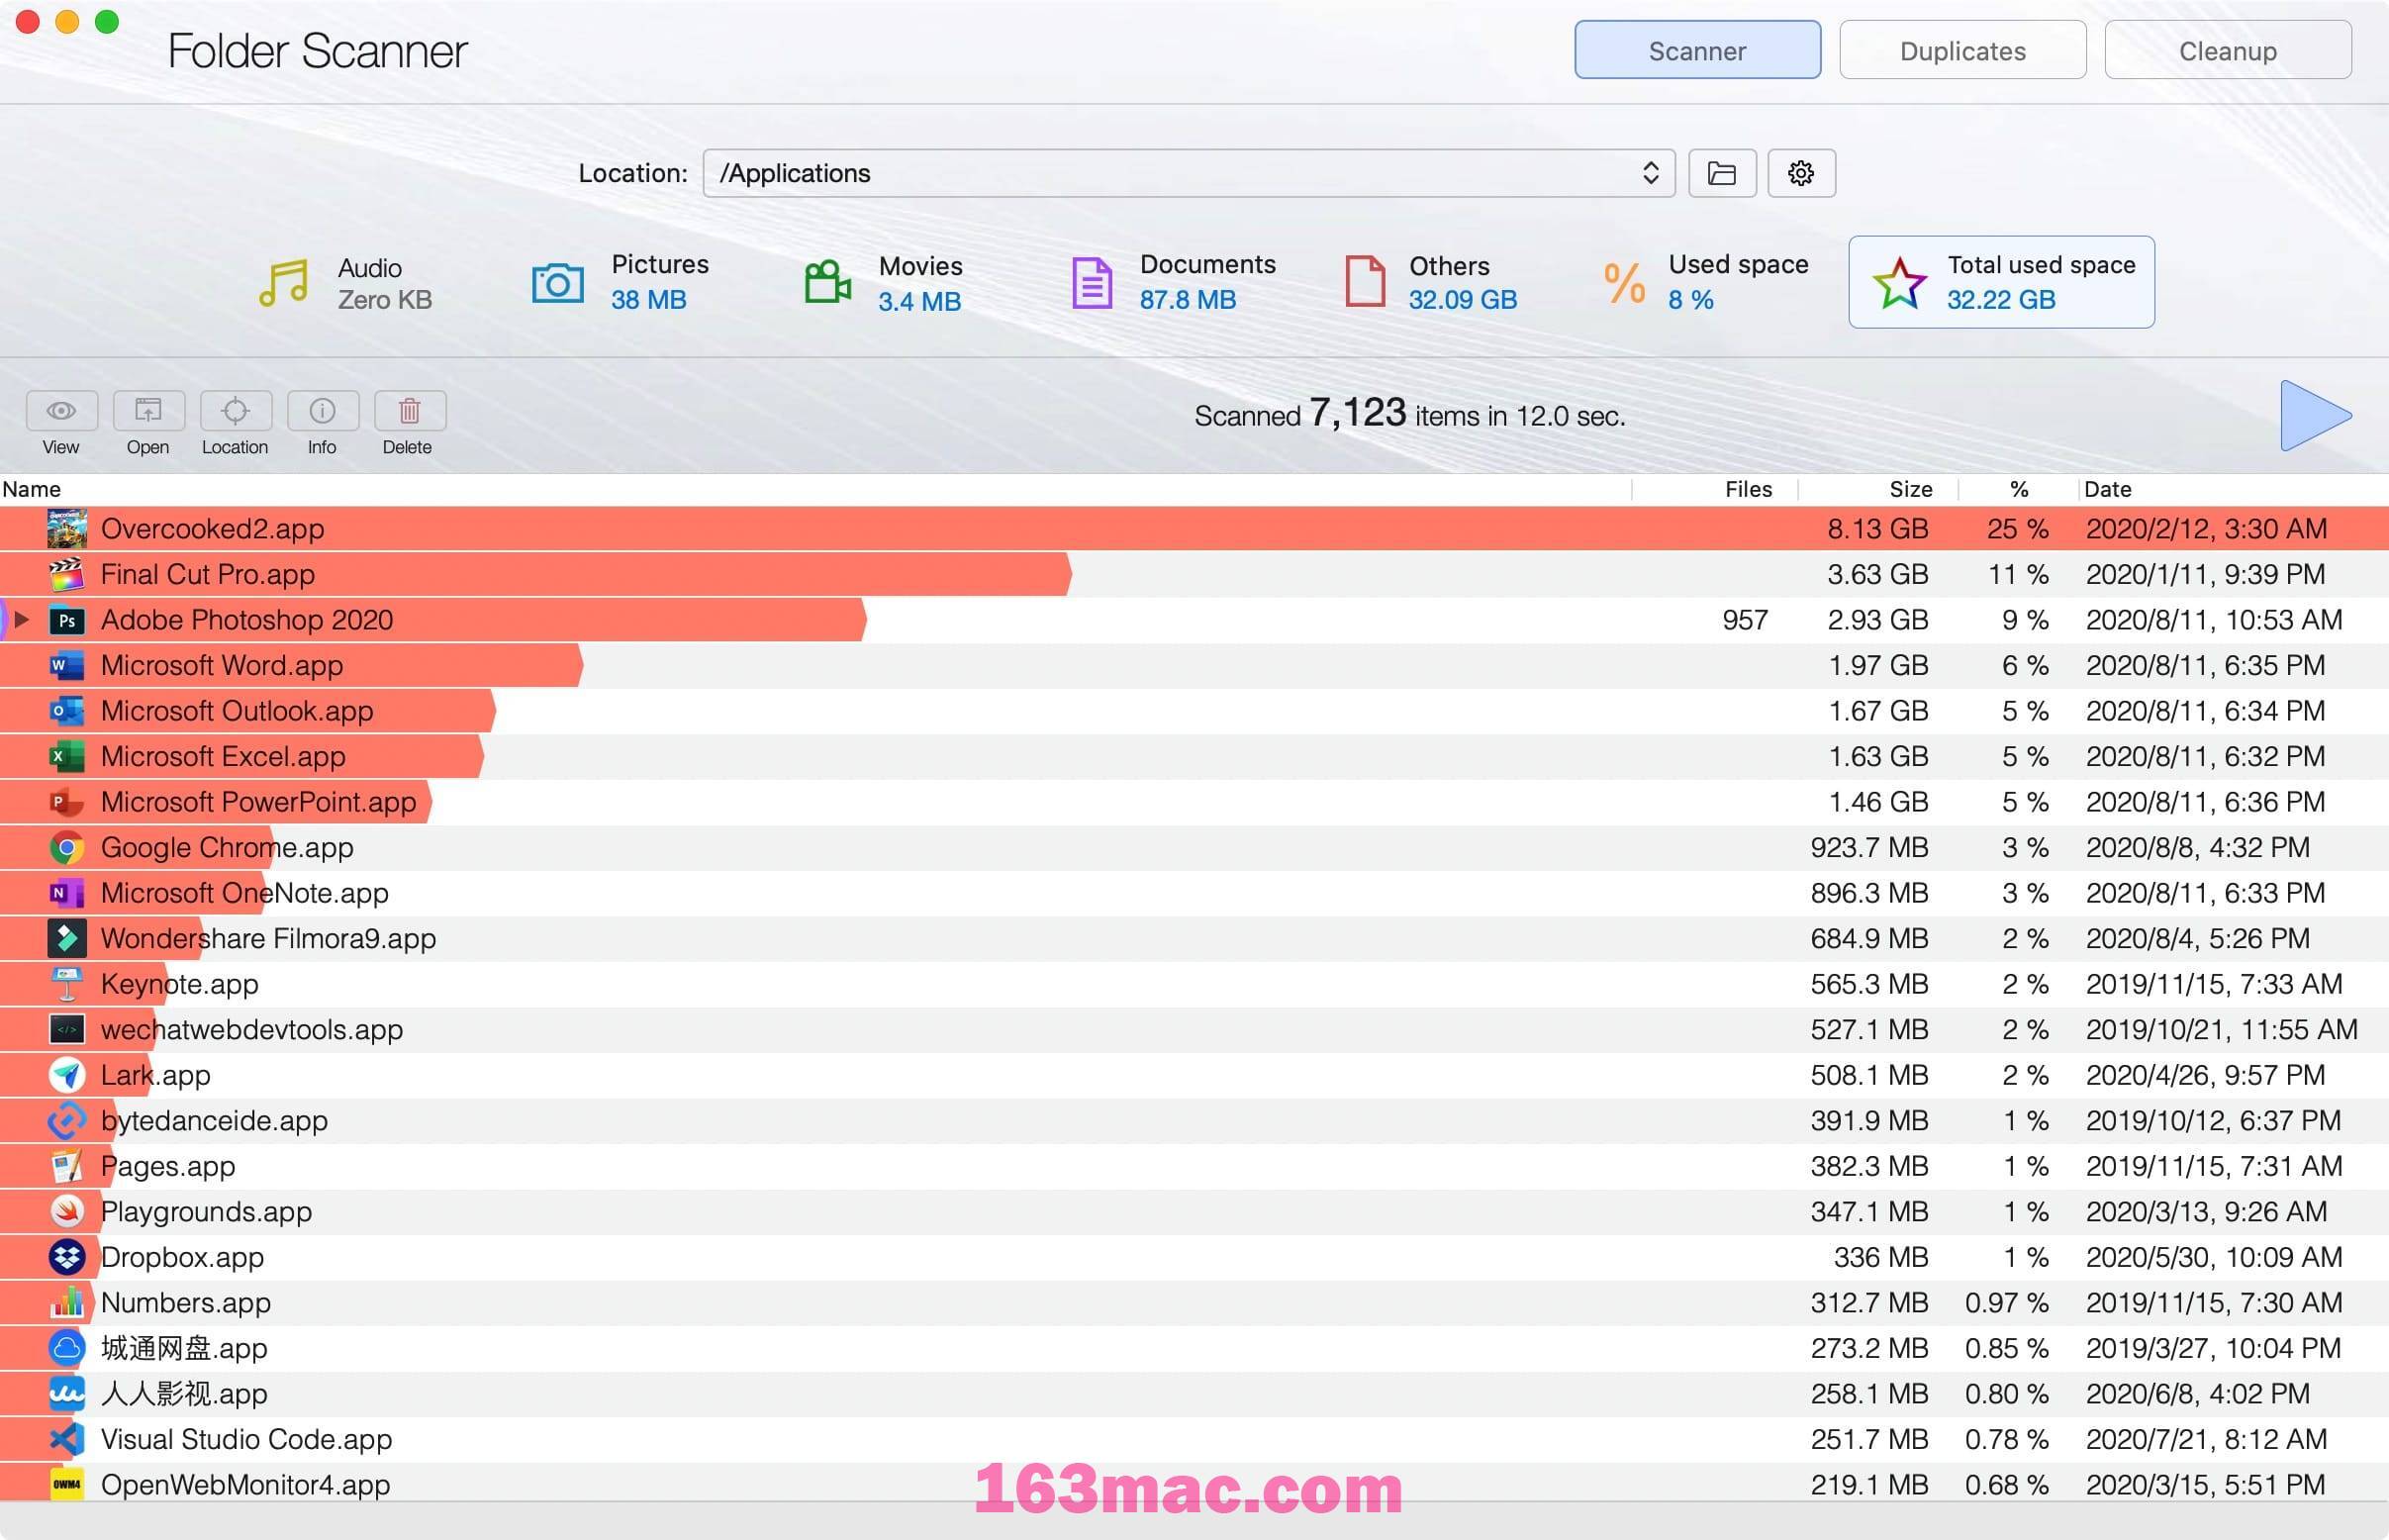Screen dimensions: 2389x1540
Task: Click the 8.13 GB size value
Action: (x=1877, y=528)
